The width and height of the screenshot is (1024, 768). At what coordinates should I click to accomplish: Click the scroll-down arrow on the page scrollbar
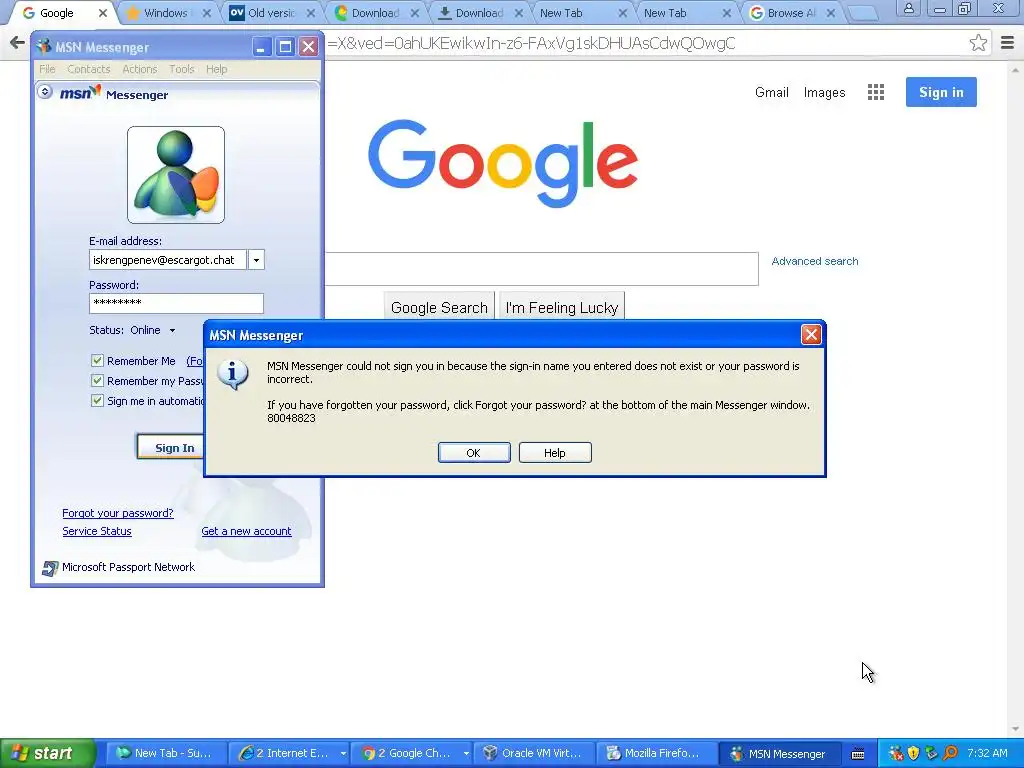[1016, 729]
